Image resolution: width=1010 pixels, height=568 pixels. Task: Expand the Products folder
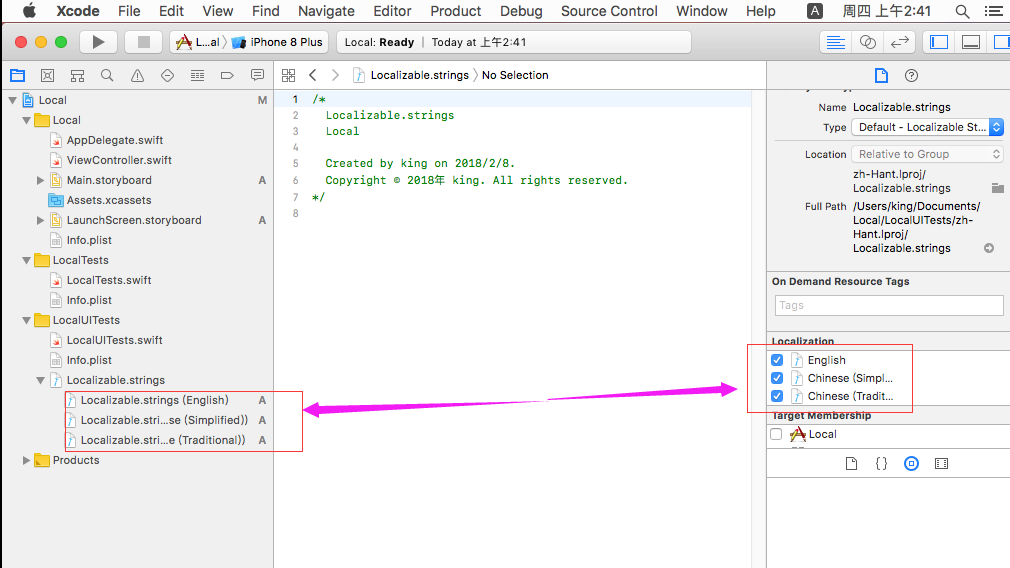click(x=26, y=460)
